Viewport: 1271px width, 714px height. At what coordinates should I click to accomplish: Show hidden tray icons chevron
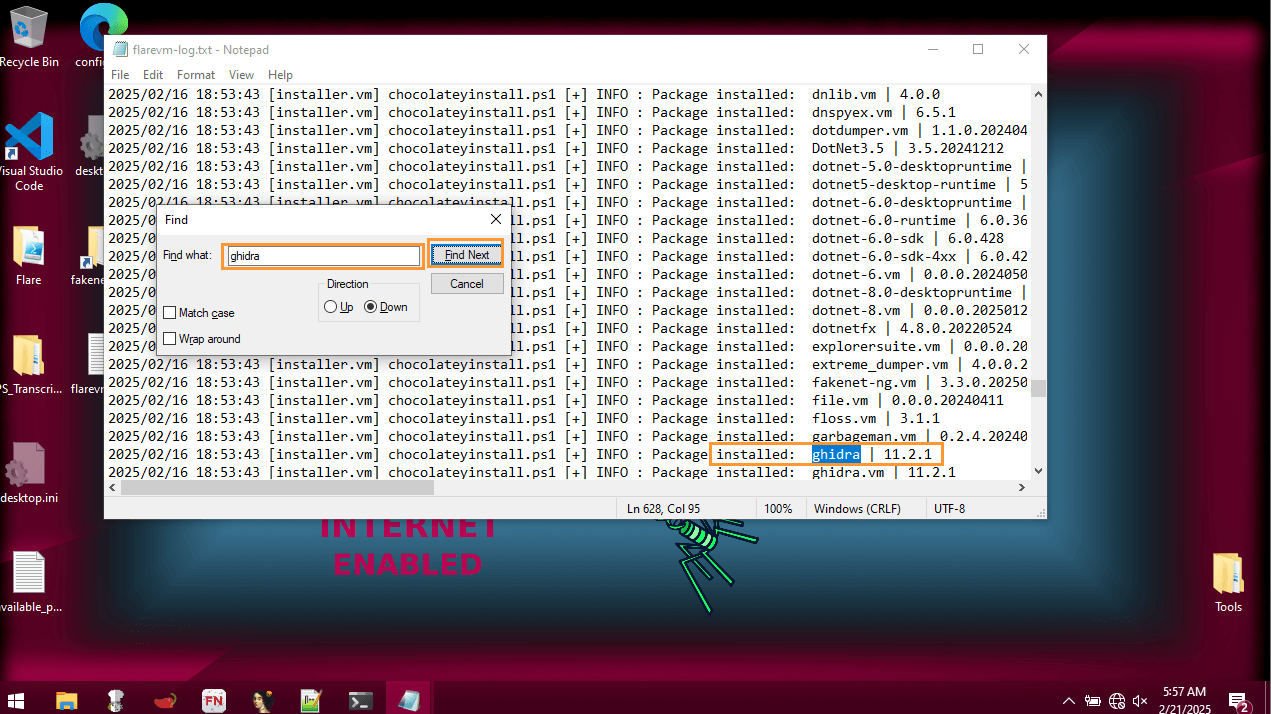pyautogui.click(x=1069, y=701)
